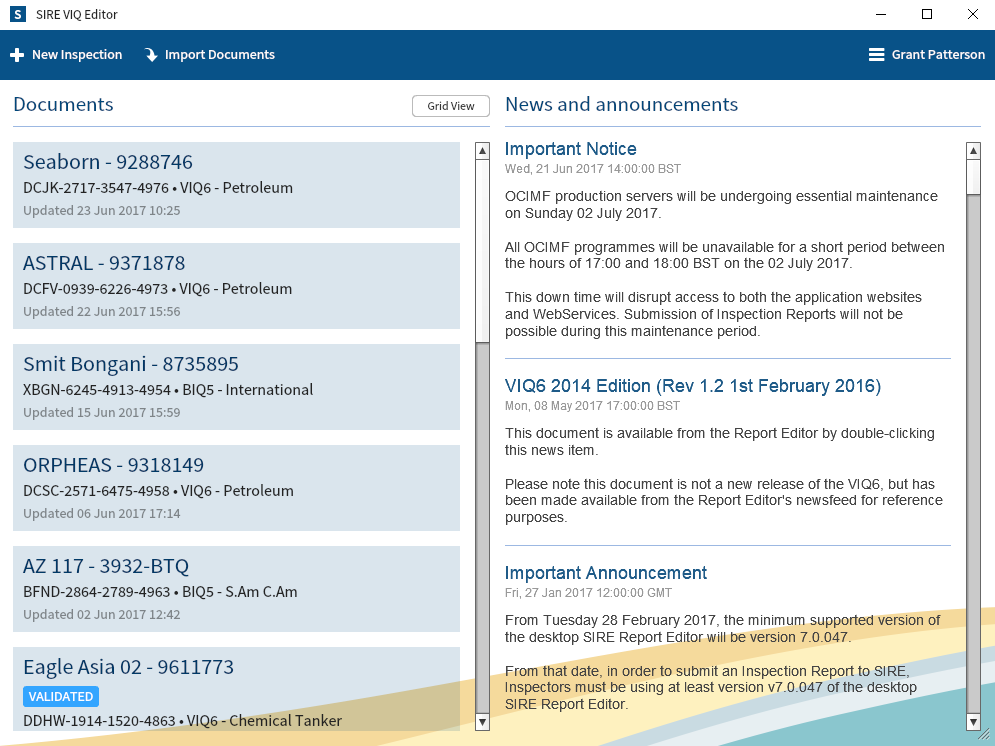Image resolution: width=995 pixels, height=746 pixels.
Task: Open the Smit Bongani - 8735895 document
Action: click(236, 386)
